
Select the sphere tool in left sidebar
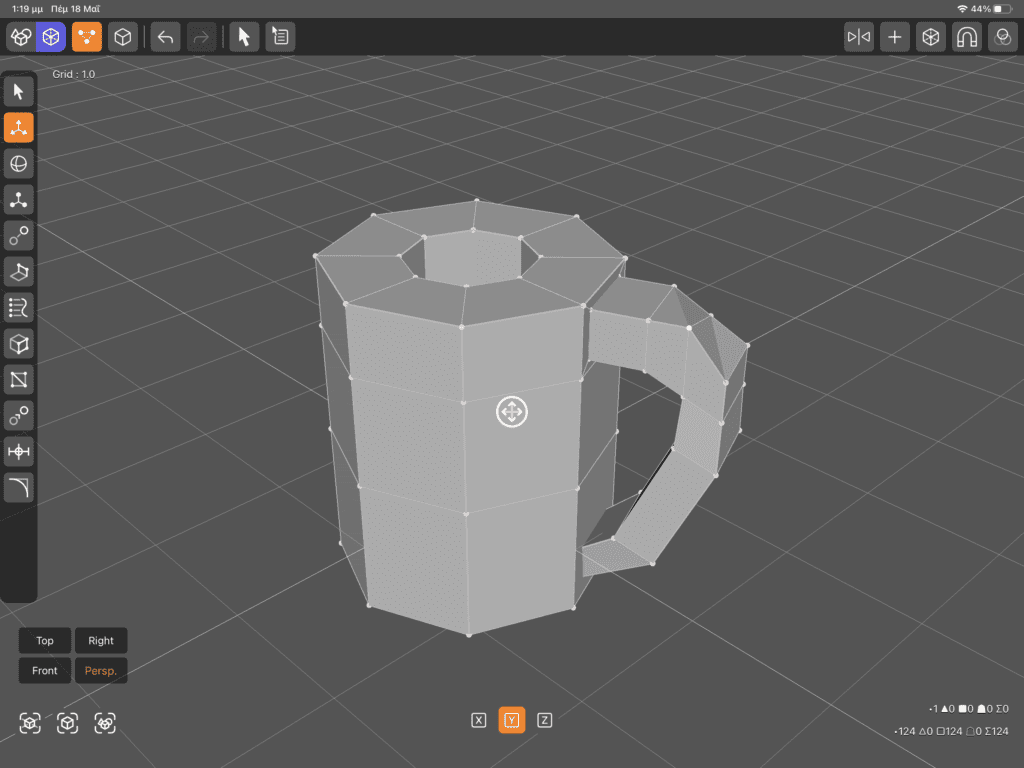pos(19,164)
